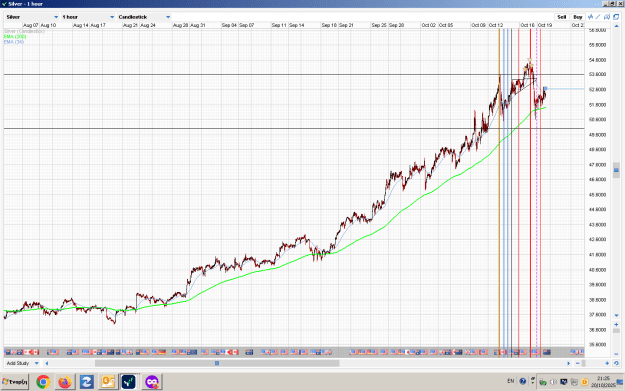
Task: Select the Silver (Candlestick) legend label
Action: pyautogui.click(x=24, y=31)
